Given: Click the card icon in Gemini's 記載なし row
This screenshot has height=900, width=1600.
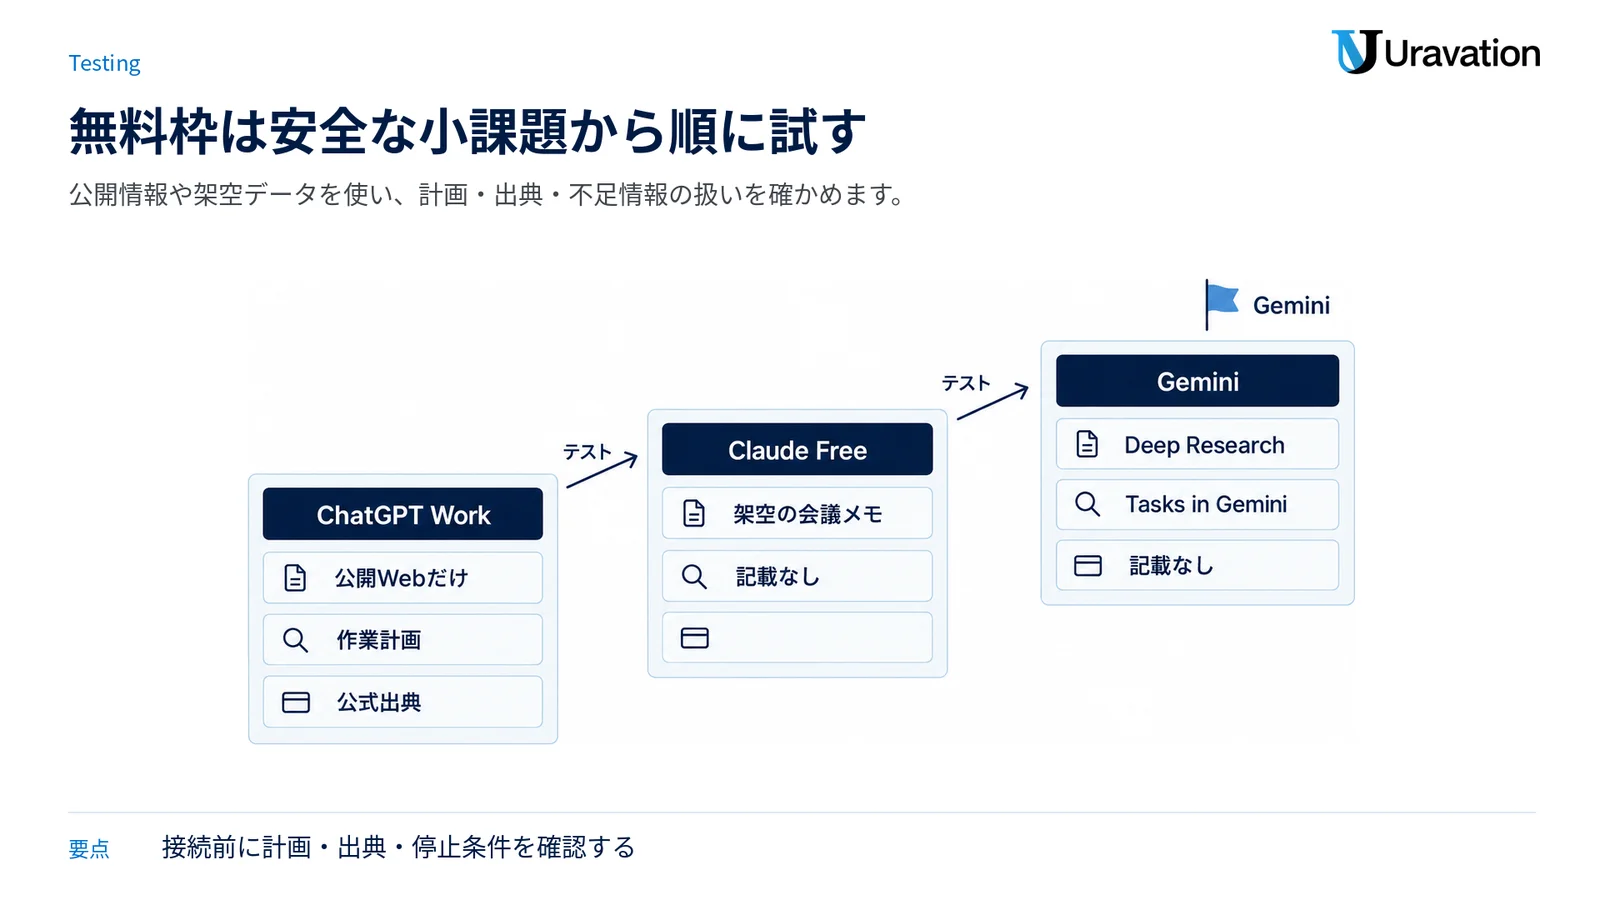Looking at the screenshot, I should tap(1088, 566).
